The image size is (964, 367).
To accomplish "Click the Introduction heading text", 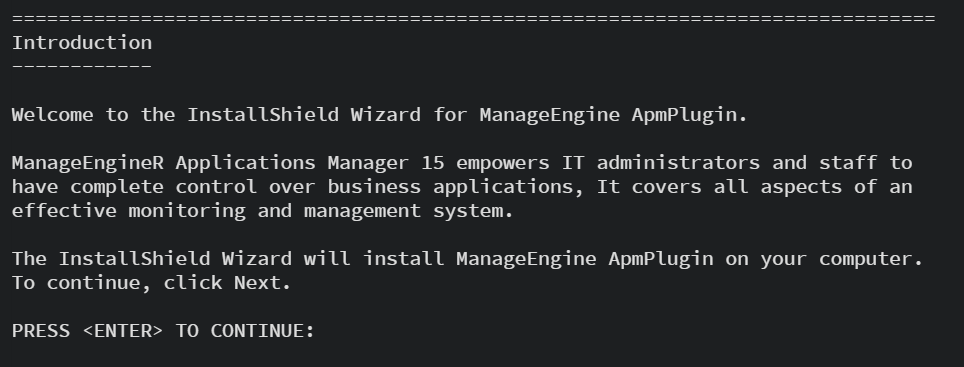I will pos(82,42).
